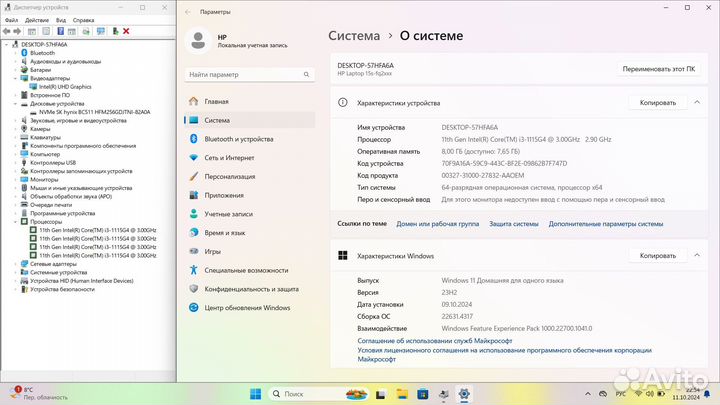720x405 pixels.
Task: Open Домен или рабочая группа link
Action: tap(438, 224)
